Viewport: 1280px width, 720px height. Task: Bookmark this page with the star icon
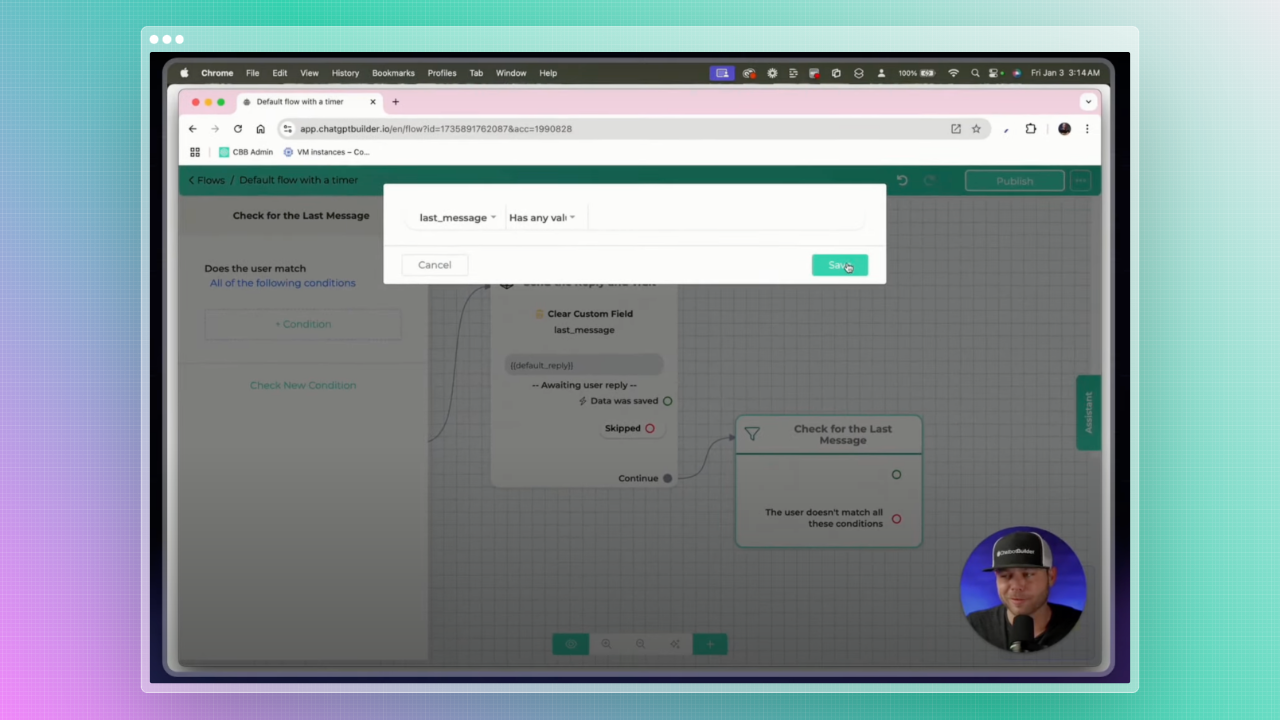coord(976,129)
